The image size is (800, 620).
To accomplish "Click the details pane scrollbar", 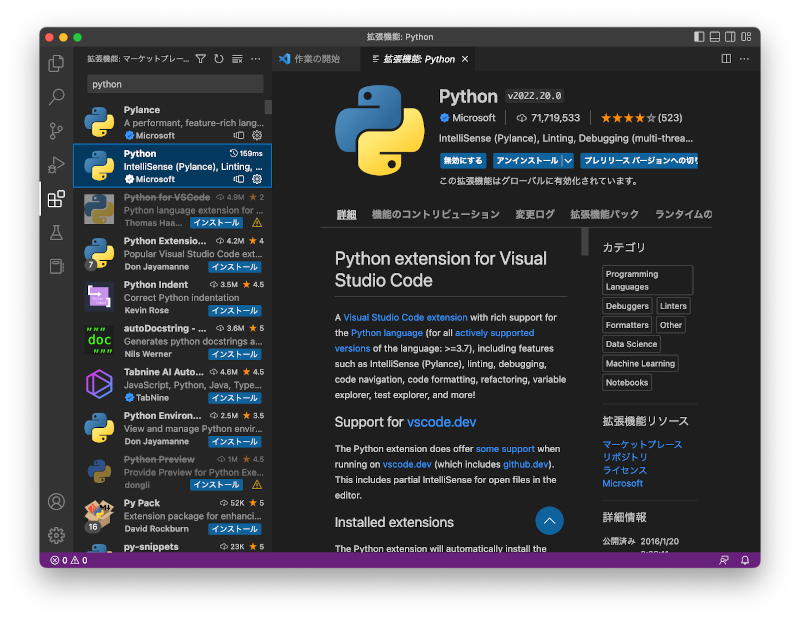I will click(x=585, y=241).
